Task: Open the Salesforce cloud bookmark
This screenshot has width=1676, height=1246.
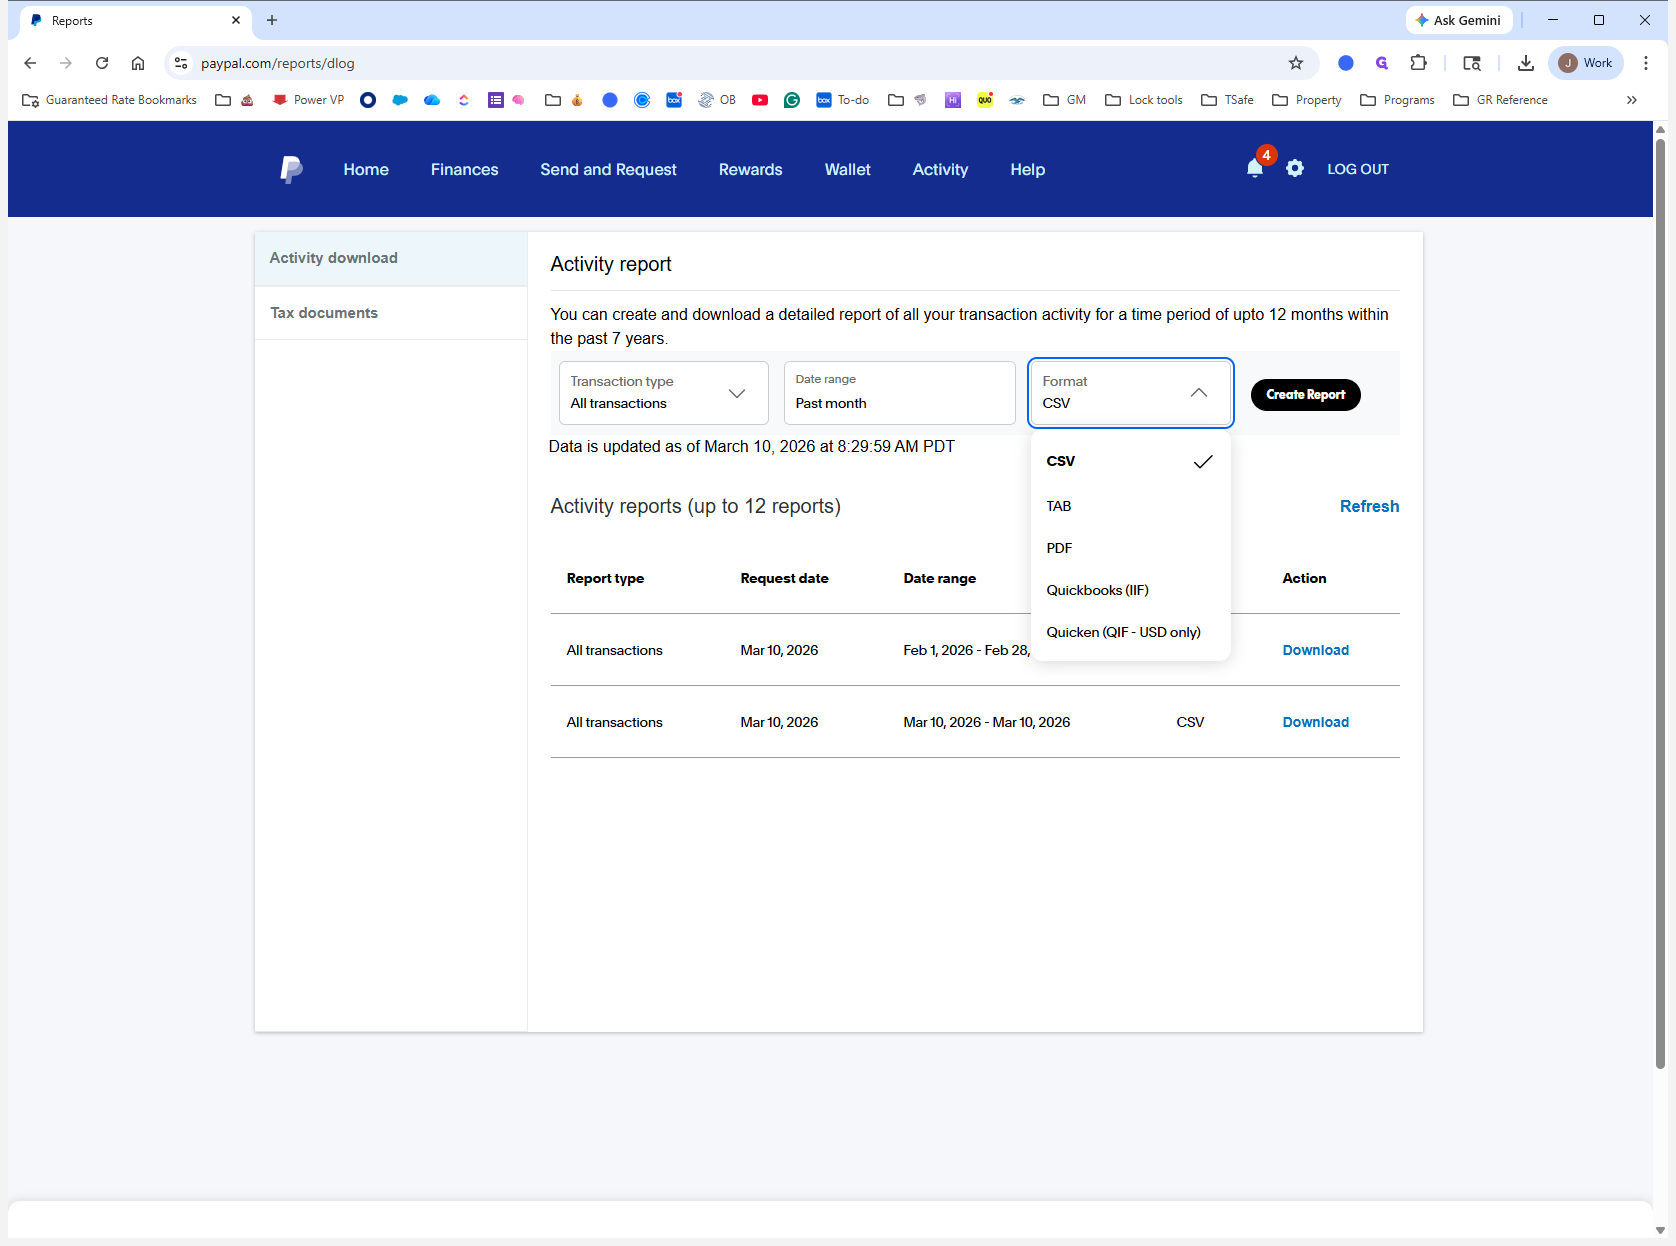Action: click(400, 100)
